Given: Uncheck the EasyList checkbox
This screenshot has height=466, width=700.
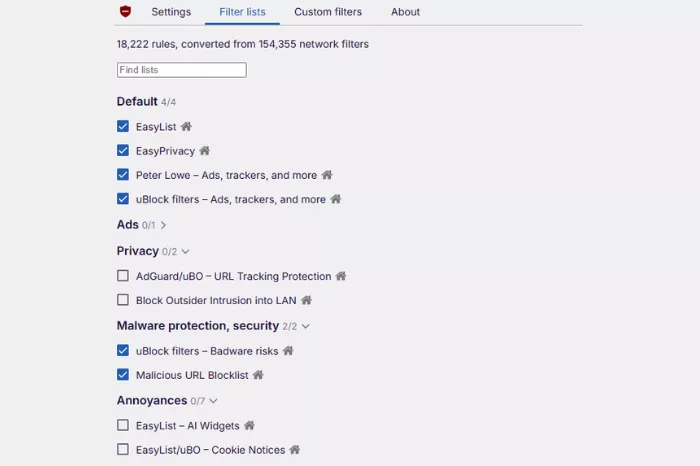Looking at the screenshot, I should pos(123,126).
